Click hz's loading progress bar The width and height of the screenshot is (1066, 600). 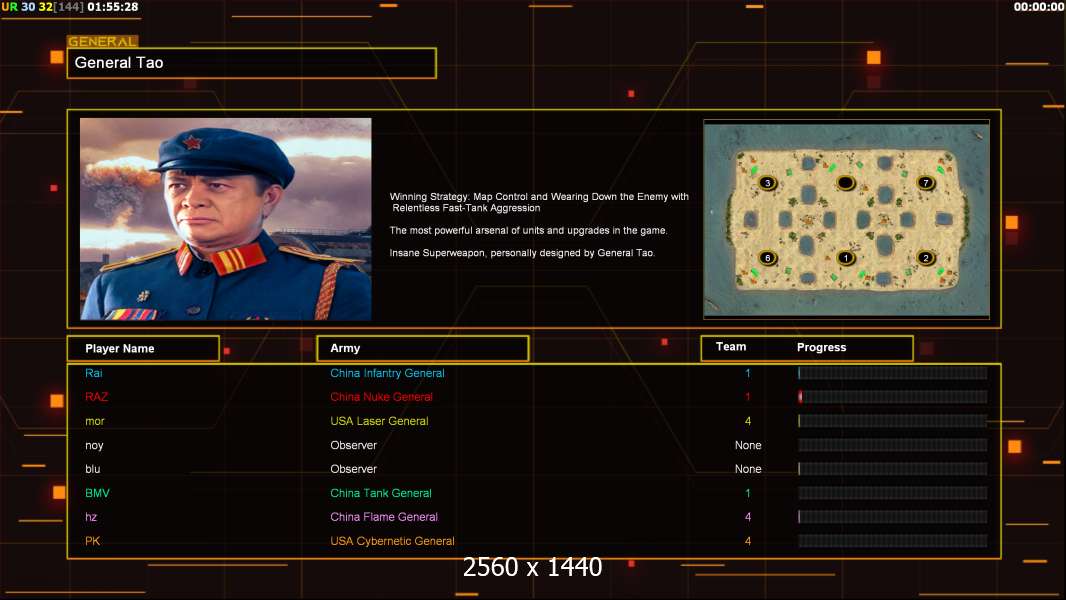click(x=892, y=517)
